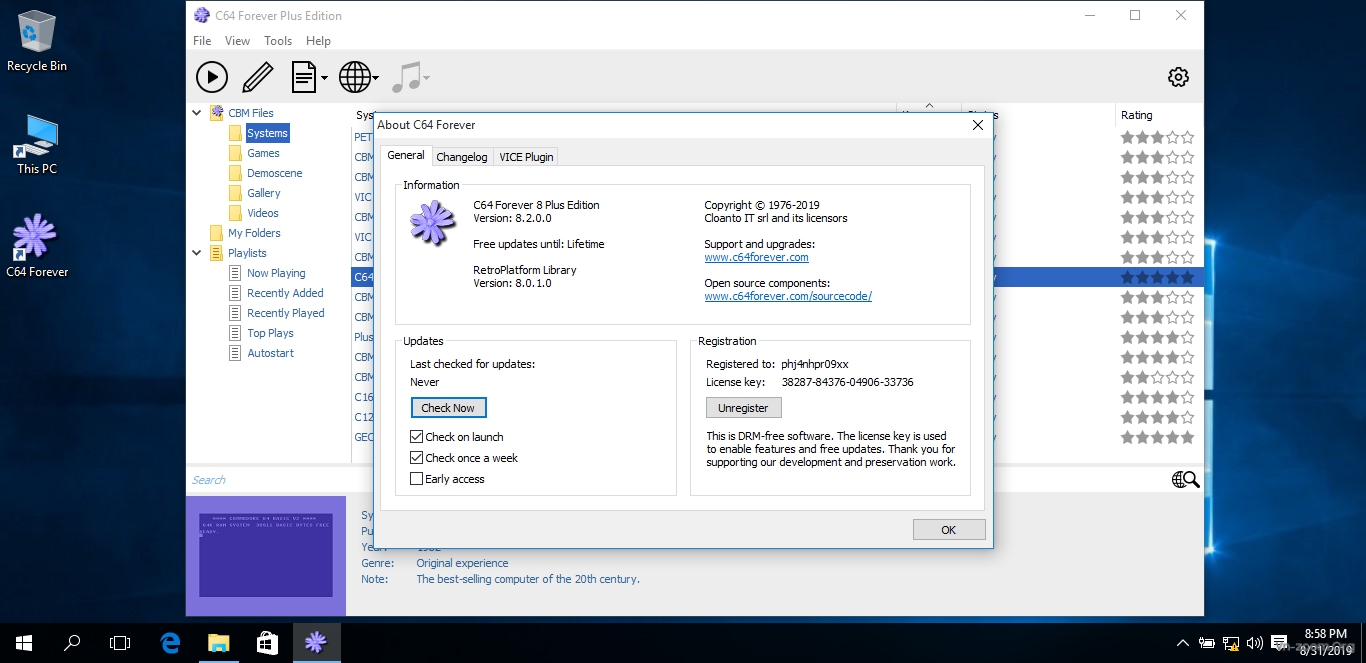Click the Check Now button
The image size is (1366, 663).
click(x=448, y=408)
